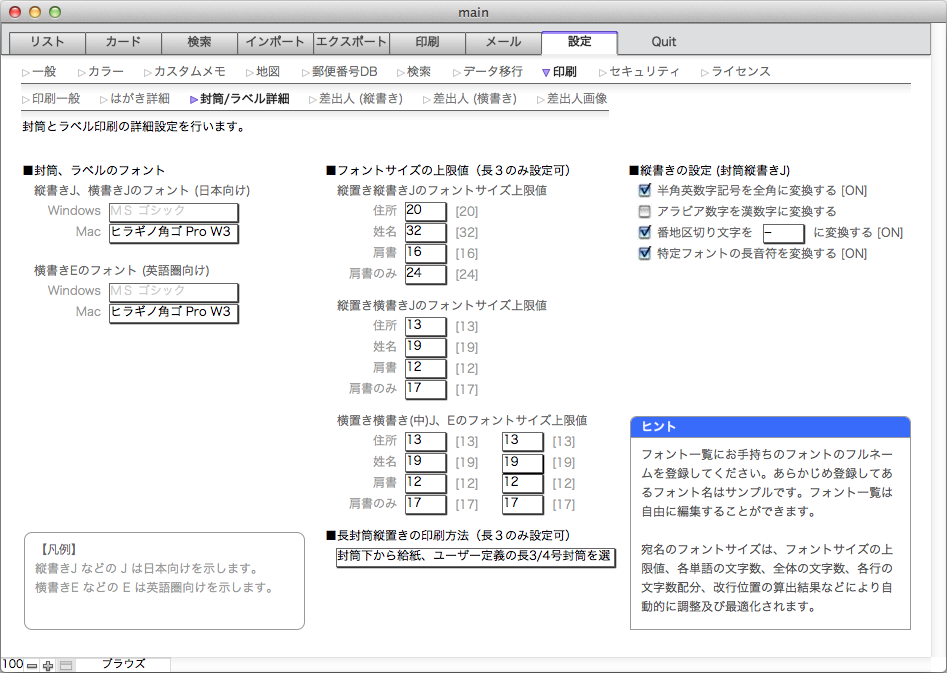Click the zoom out minus icon

point(32,665)
